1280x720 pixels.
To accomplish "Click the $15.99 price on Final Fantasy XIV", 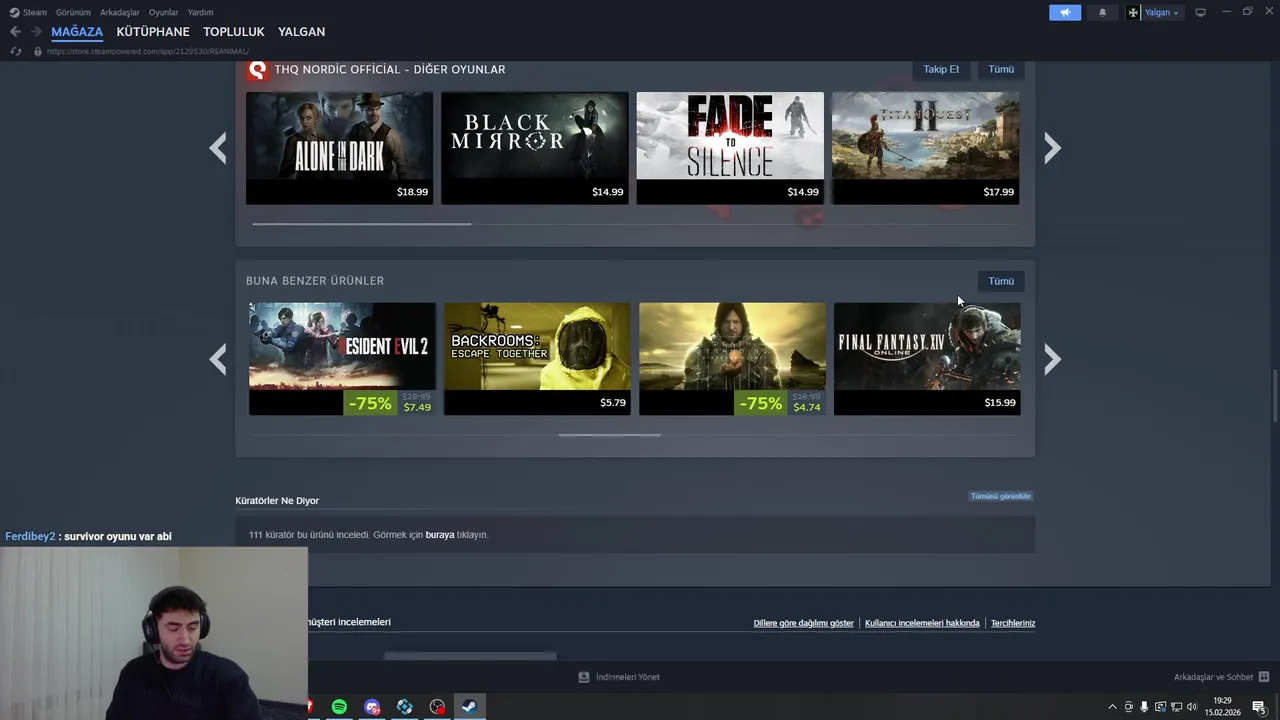I will (1000, 403).
